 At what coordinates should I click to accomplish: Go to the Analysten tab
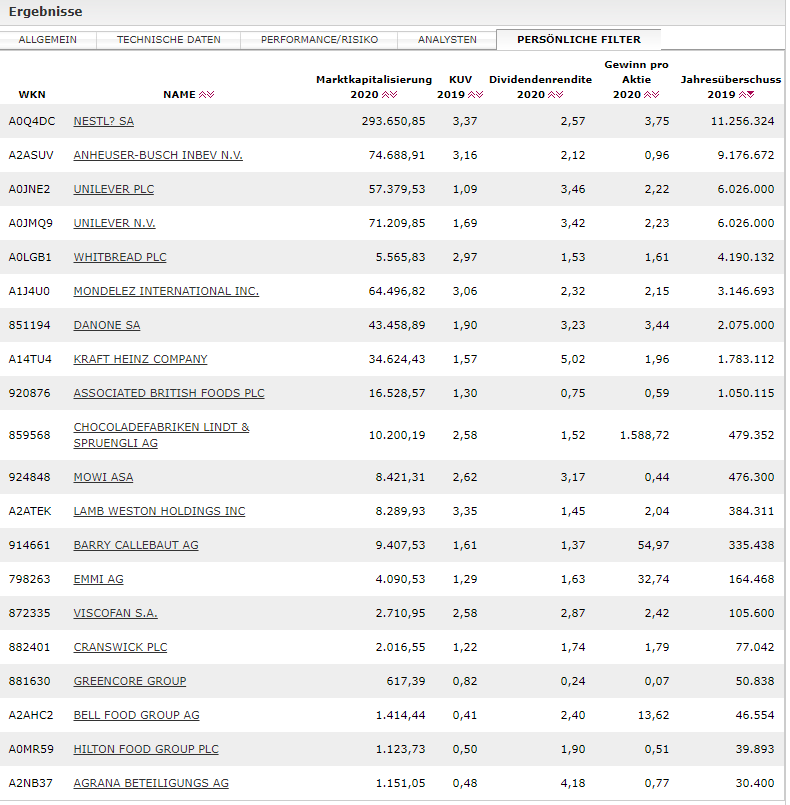pyautogui.click(x=447, y=40)
